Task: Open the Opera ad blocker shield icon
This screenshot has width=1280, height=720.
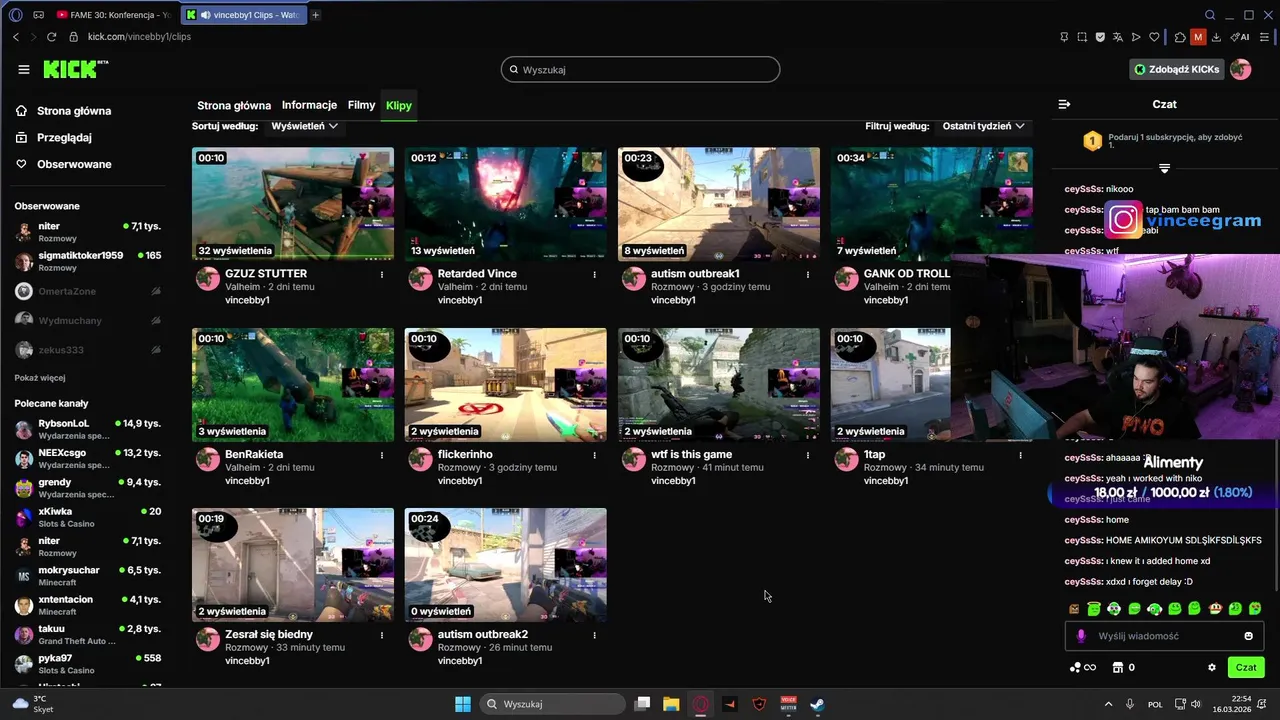Action: (1100, 37)
